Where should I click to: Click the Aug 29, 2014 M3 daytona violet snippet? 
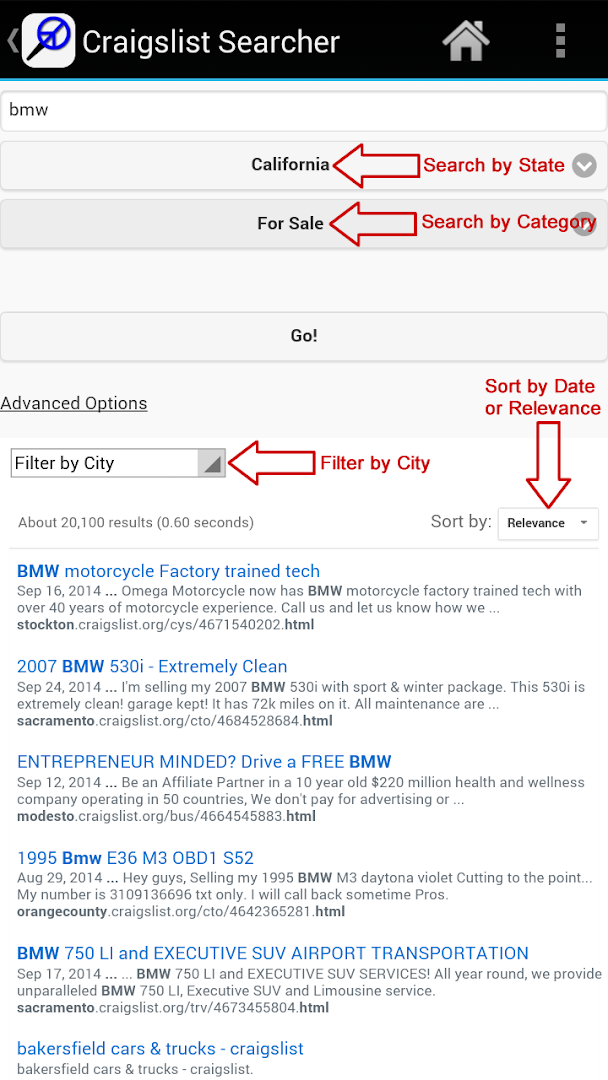tap(304, 887)
